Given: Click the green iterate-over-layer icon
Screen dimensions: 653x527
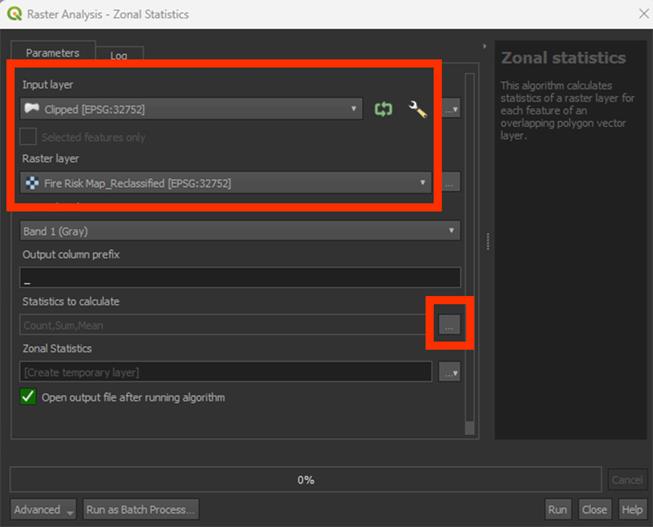Looking at the screenshot, I should click(x=383, y=109).
